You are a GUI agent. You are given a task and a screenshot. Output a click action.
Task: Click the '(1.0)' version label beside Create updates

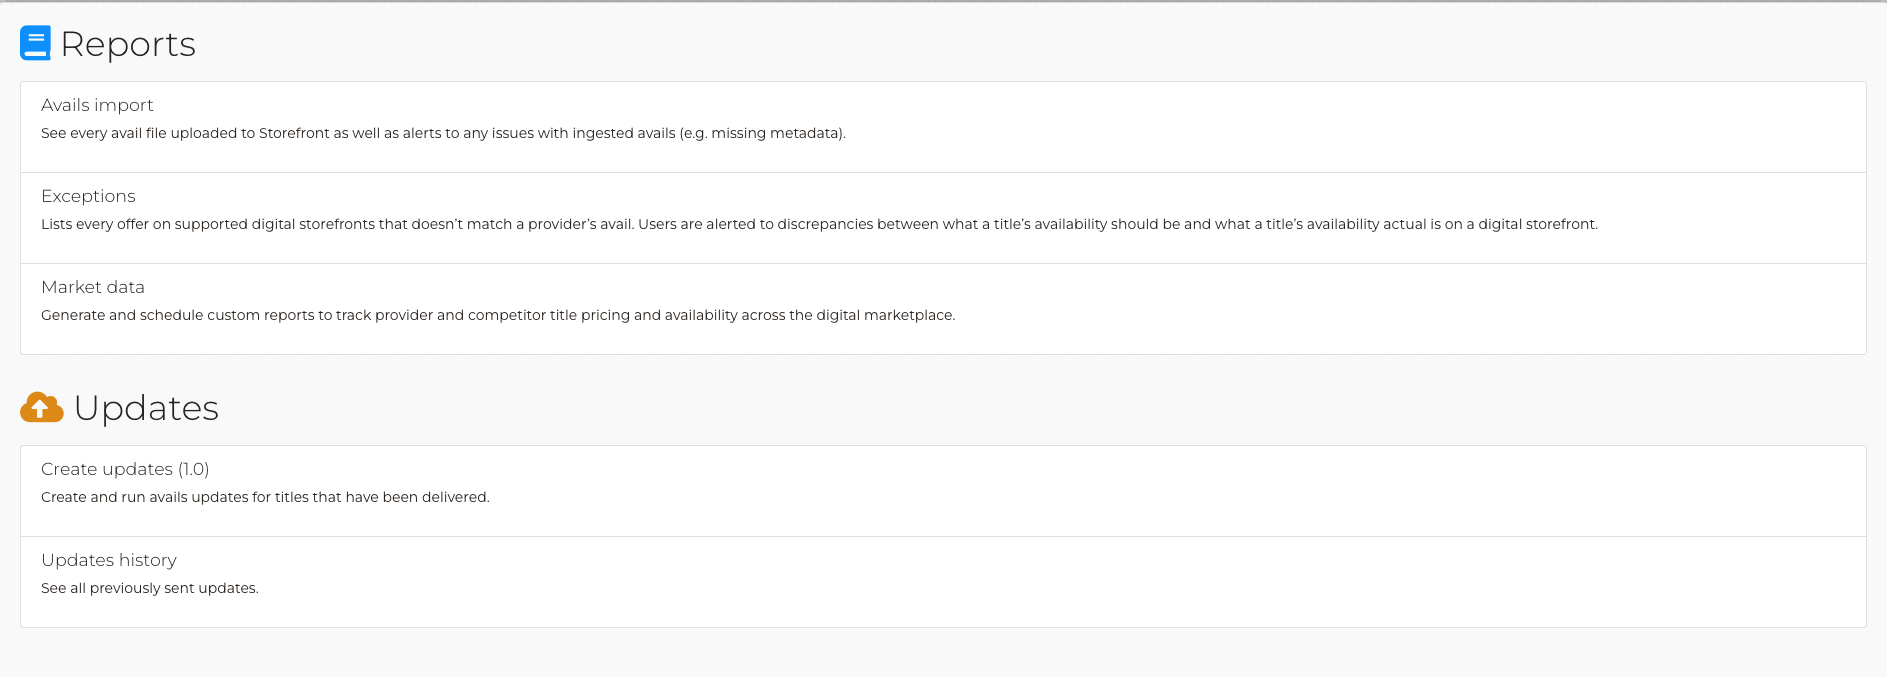[194, 469]
